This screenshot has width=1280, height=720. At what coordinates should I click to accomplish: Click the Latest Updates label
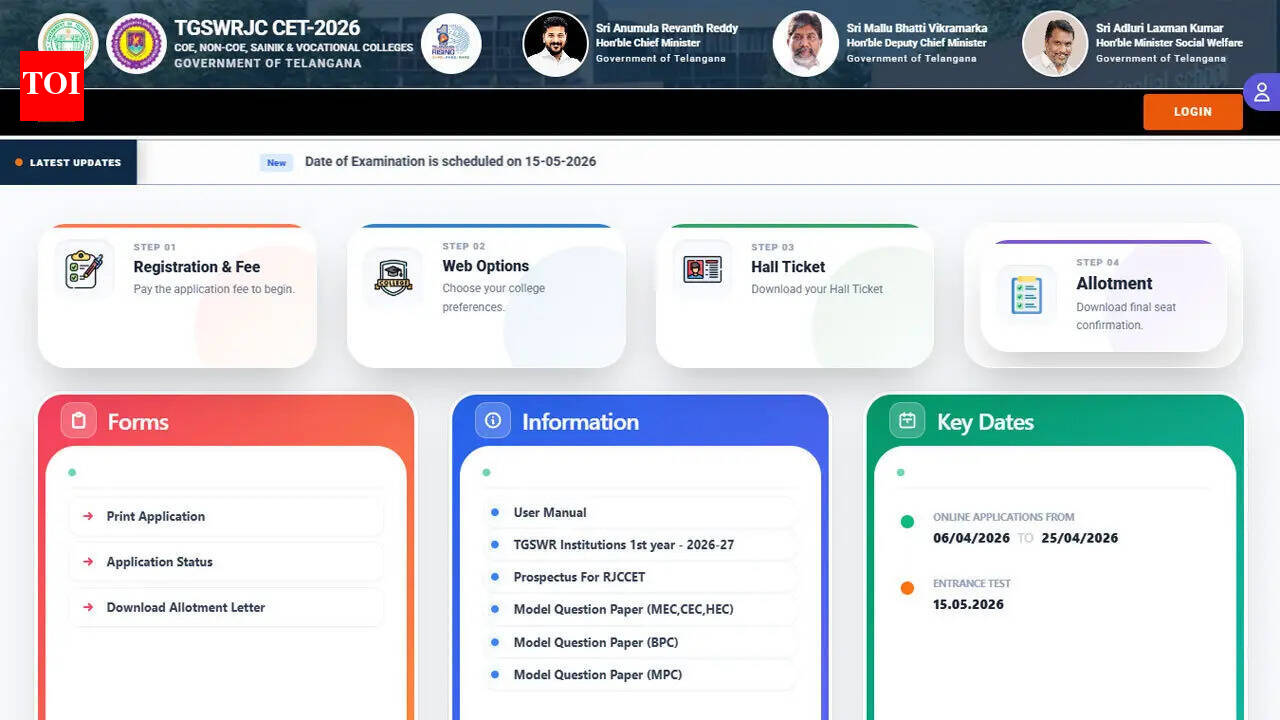75,163
